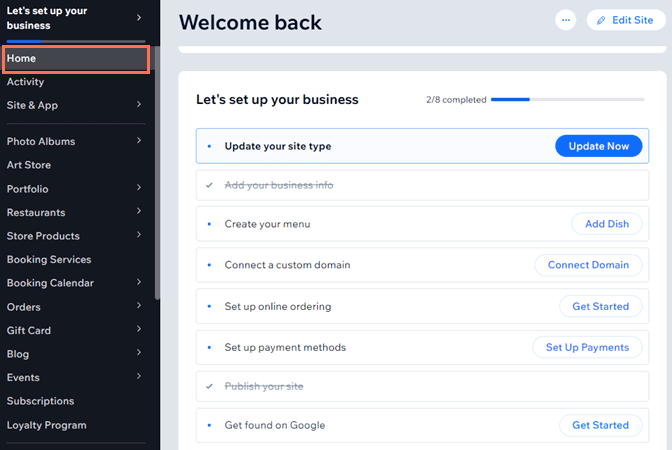The width and height of the screenshot is (672, 450).
Task: Click Get Started for Google listing
Action: point(600,425)
